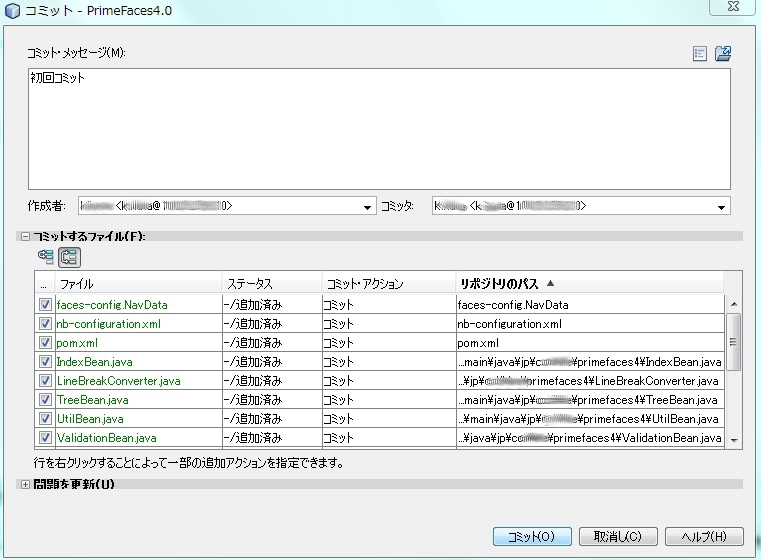Click file table scrollbar up arrow
The height and width of the screenshot is (560, 761).
point(734,304)
